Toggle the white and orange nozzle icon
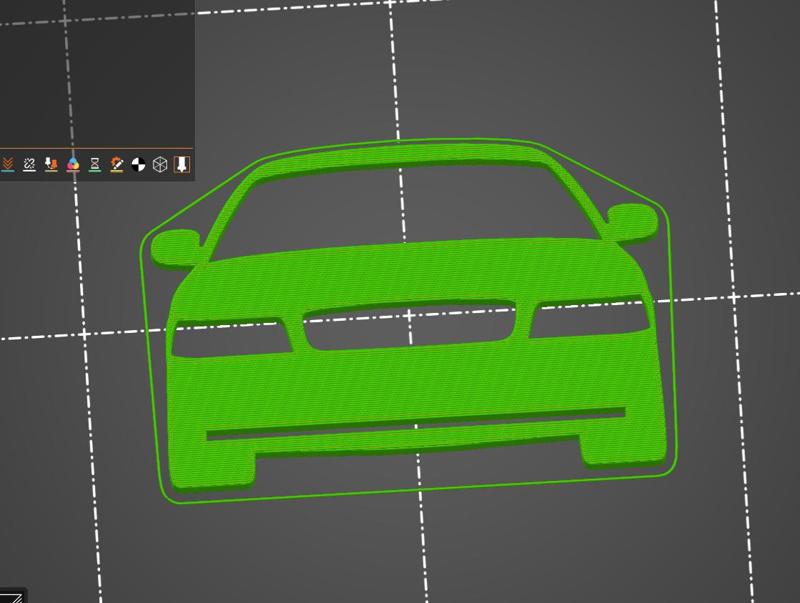Viewport: 800px width, 603px height. [51, 164]
